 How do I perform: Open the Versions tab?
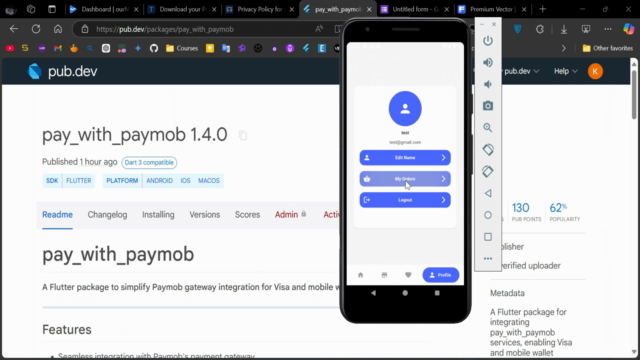[204, 215]
